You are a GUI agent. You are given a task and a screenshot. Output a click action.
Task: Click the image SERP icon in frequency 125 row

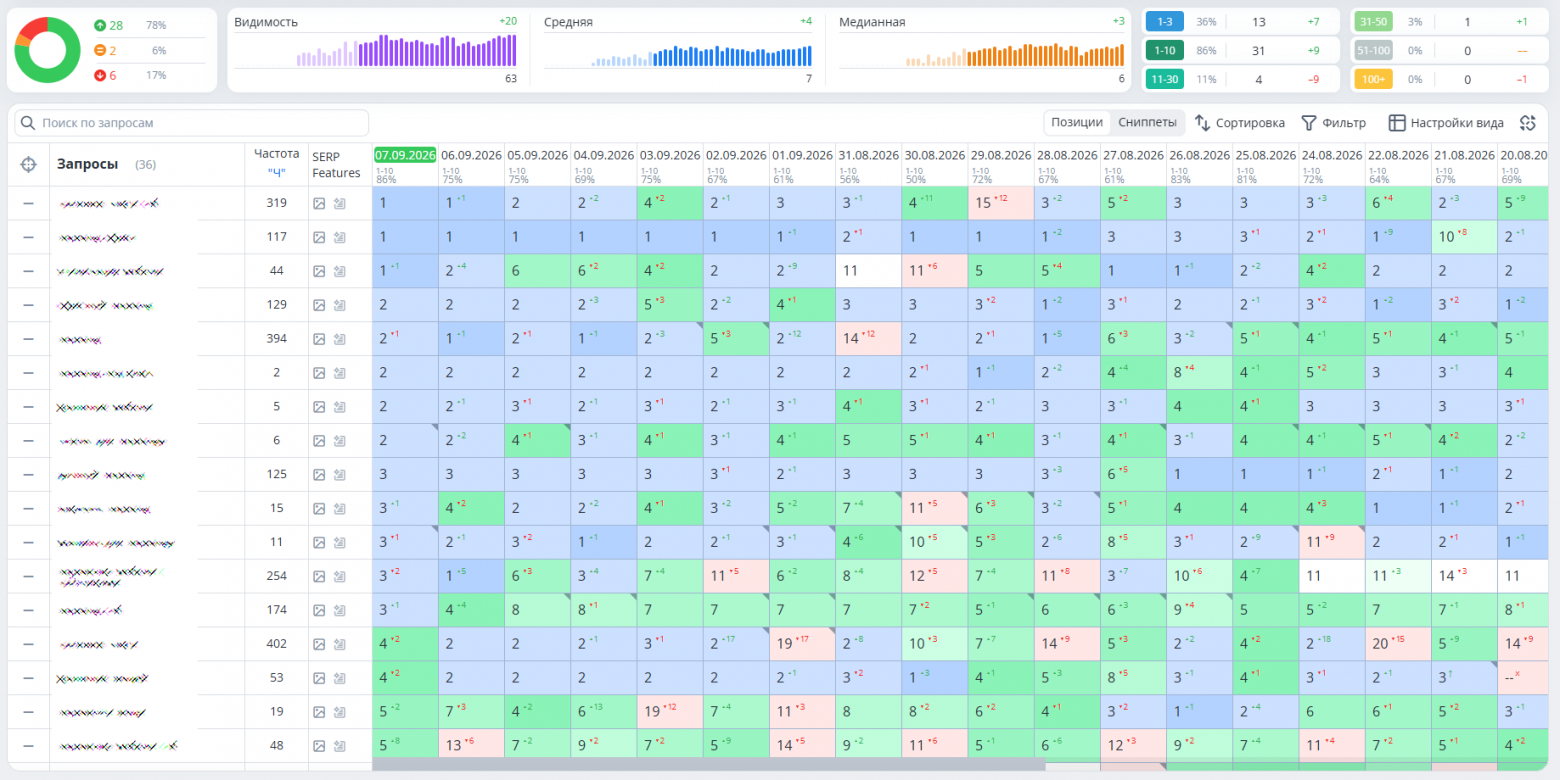[x=319, y=475]
